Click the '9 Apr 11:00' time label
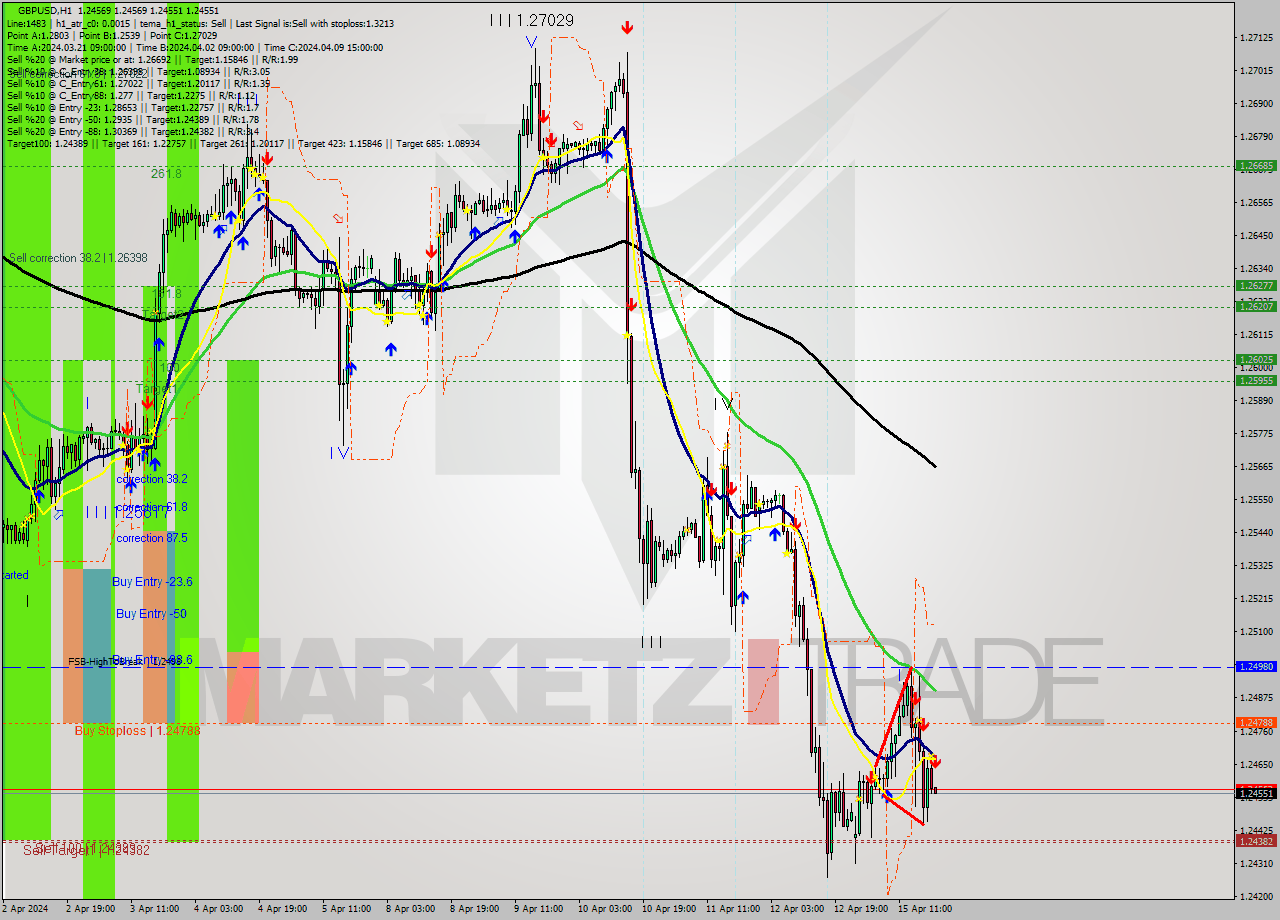1280x920 pixels. (538, 909)
